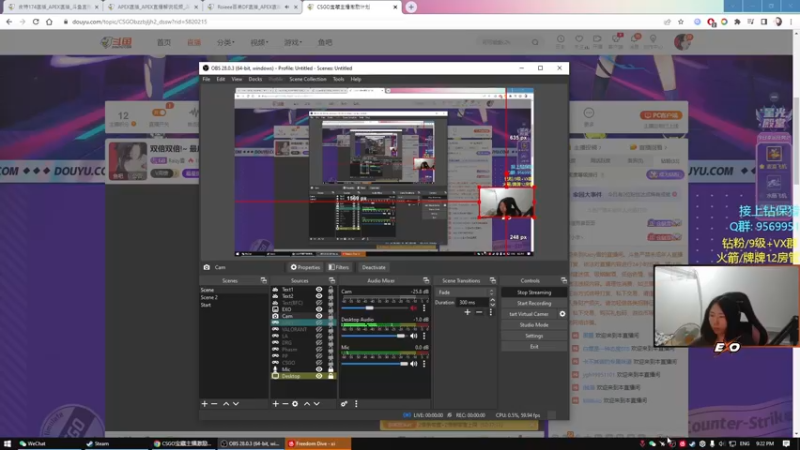Open Mic channel three-dot options menu

(424, 364)
